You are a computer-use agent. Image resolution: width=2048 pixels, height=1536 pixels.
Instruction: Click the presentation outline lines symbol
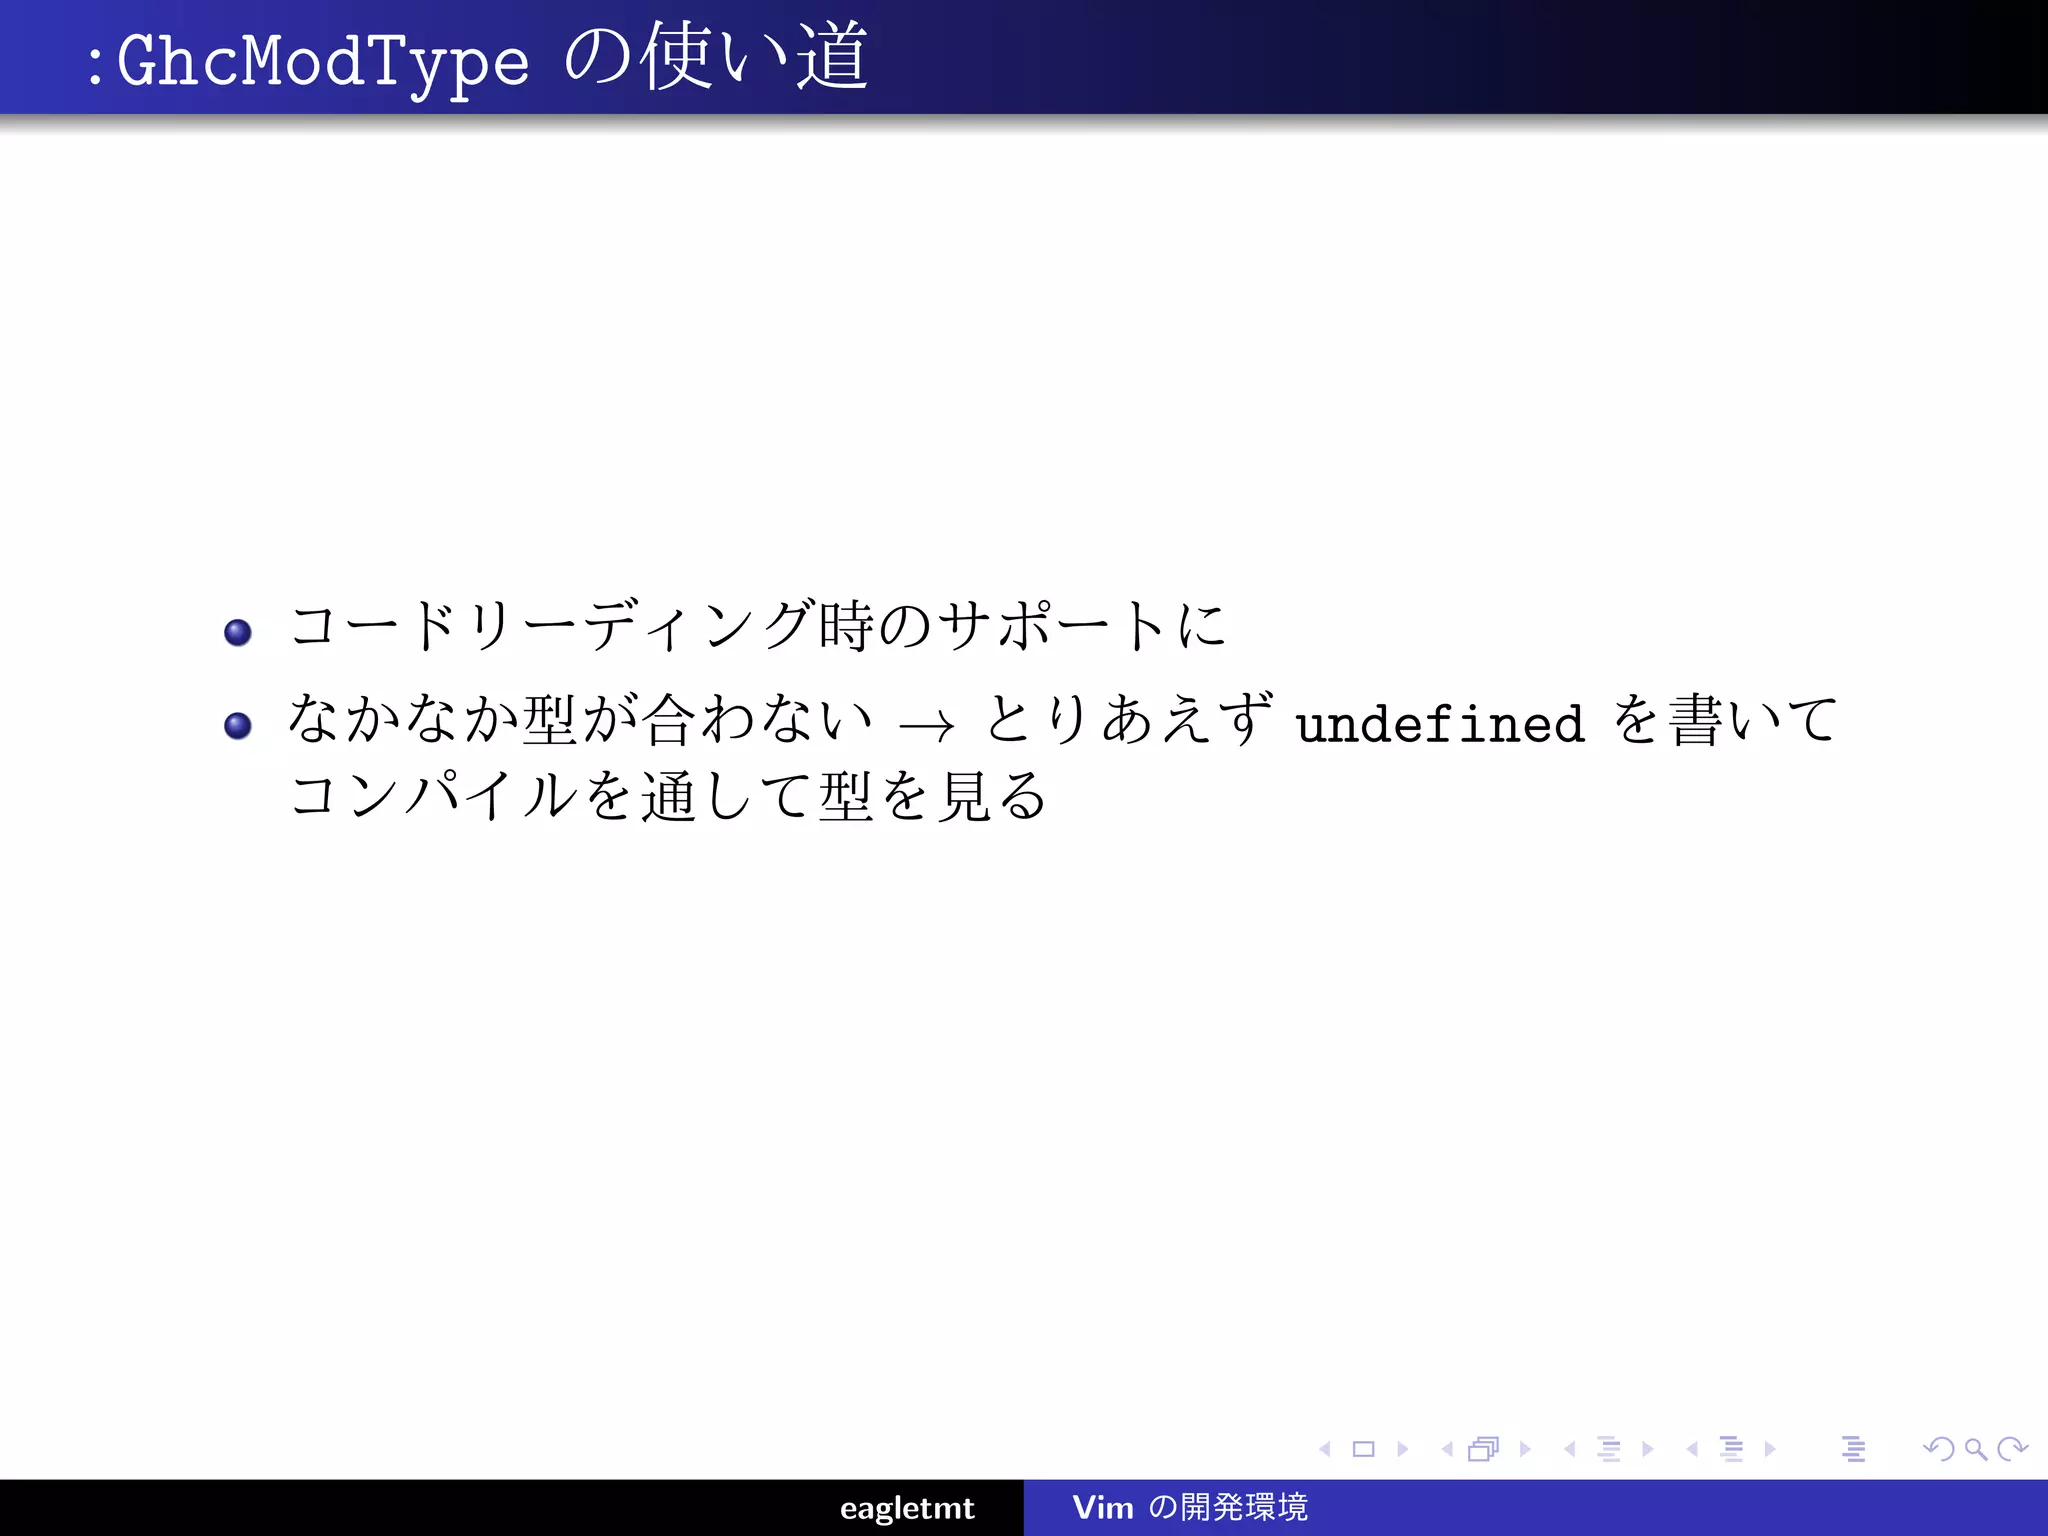point(1854,1449)
